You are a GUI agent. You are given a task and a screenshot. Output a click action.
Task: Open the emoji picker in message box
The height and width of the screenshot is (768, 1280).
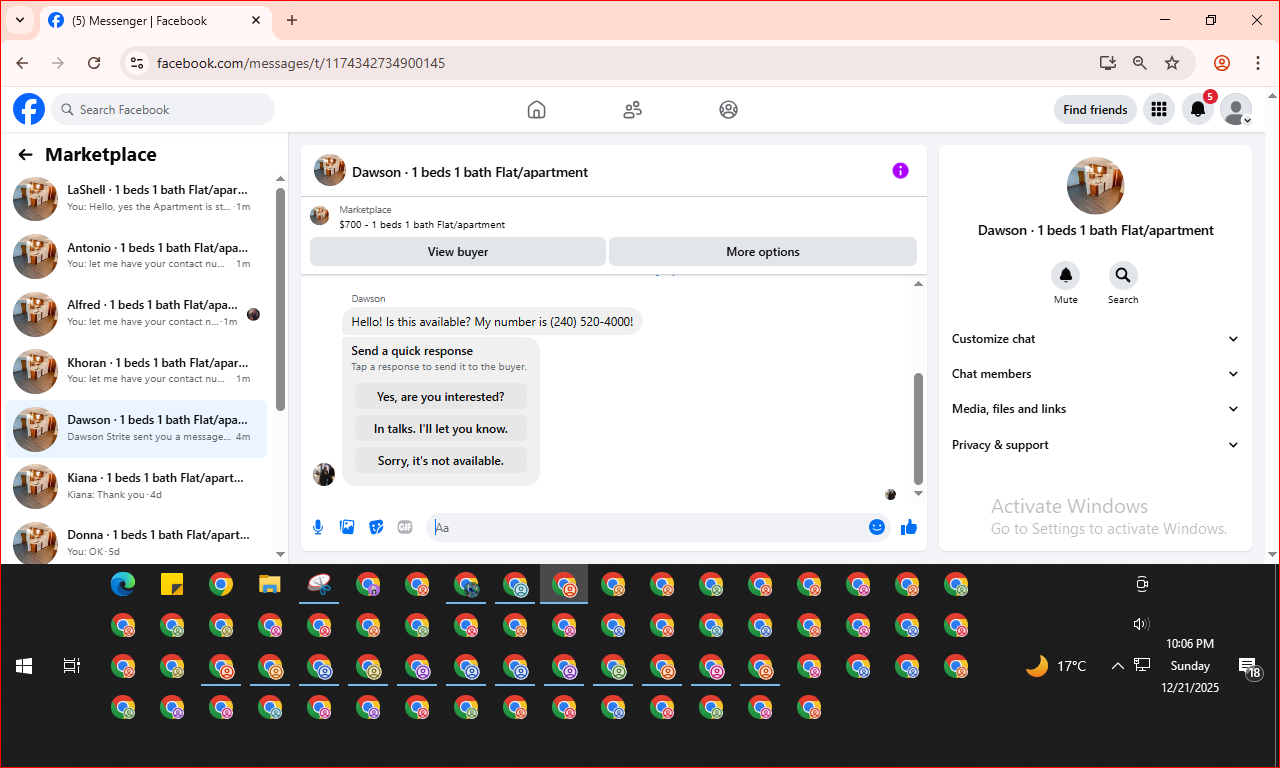point(877,527)
